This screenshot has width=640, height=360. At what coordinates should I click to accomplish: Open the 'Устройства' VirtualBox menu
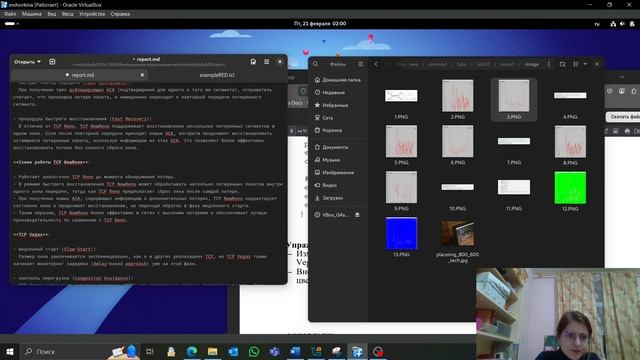[92, 14]
